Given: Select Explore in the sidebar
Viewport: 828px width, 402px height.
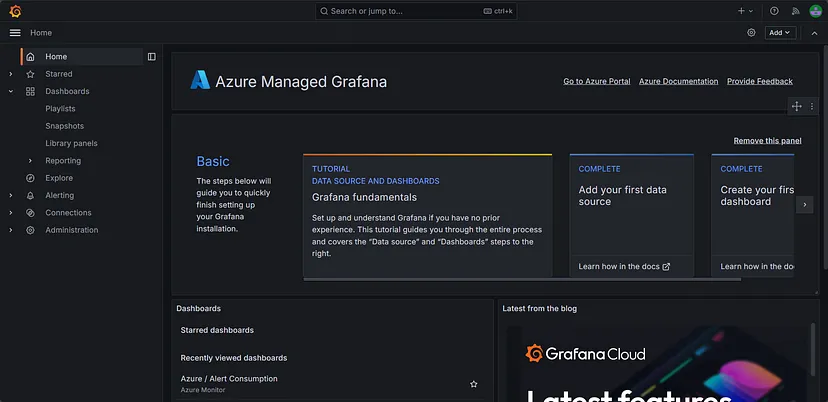Looking at the screenshot, I should 59,178.
